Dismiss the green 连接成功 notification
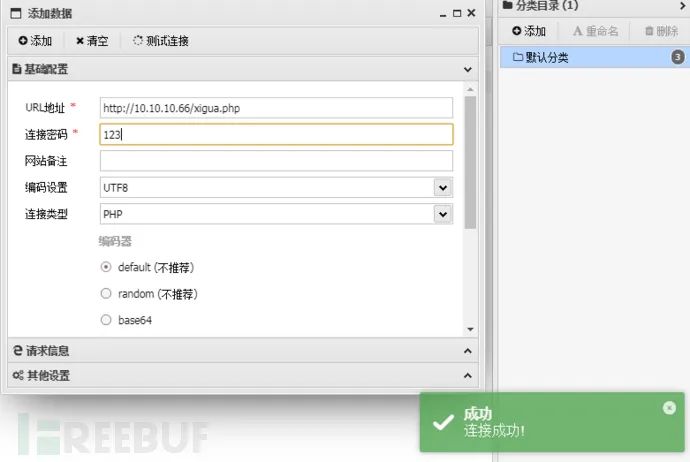This screenshot has width=690, height=462. 669,408
